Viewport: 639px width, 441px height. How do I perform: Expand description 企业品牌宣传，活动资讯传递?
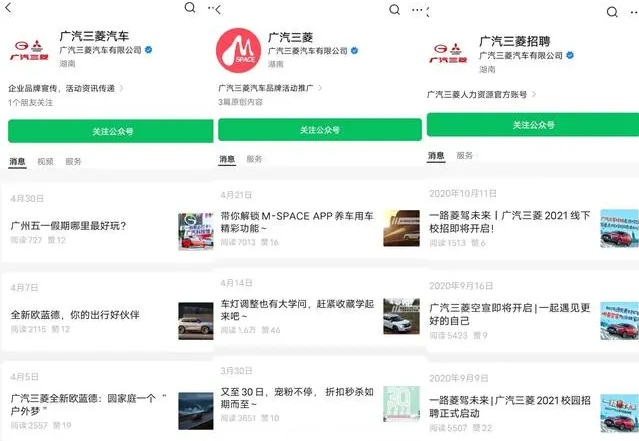tap(65, 88)
